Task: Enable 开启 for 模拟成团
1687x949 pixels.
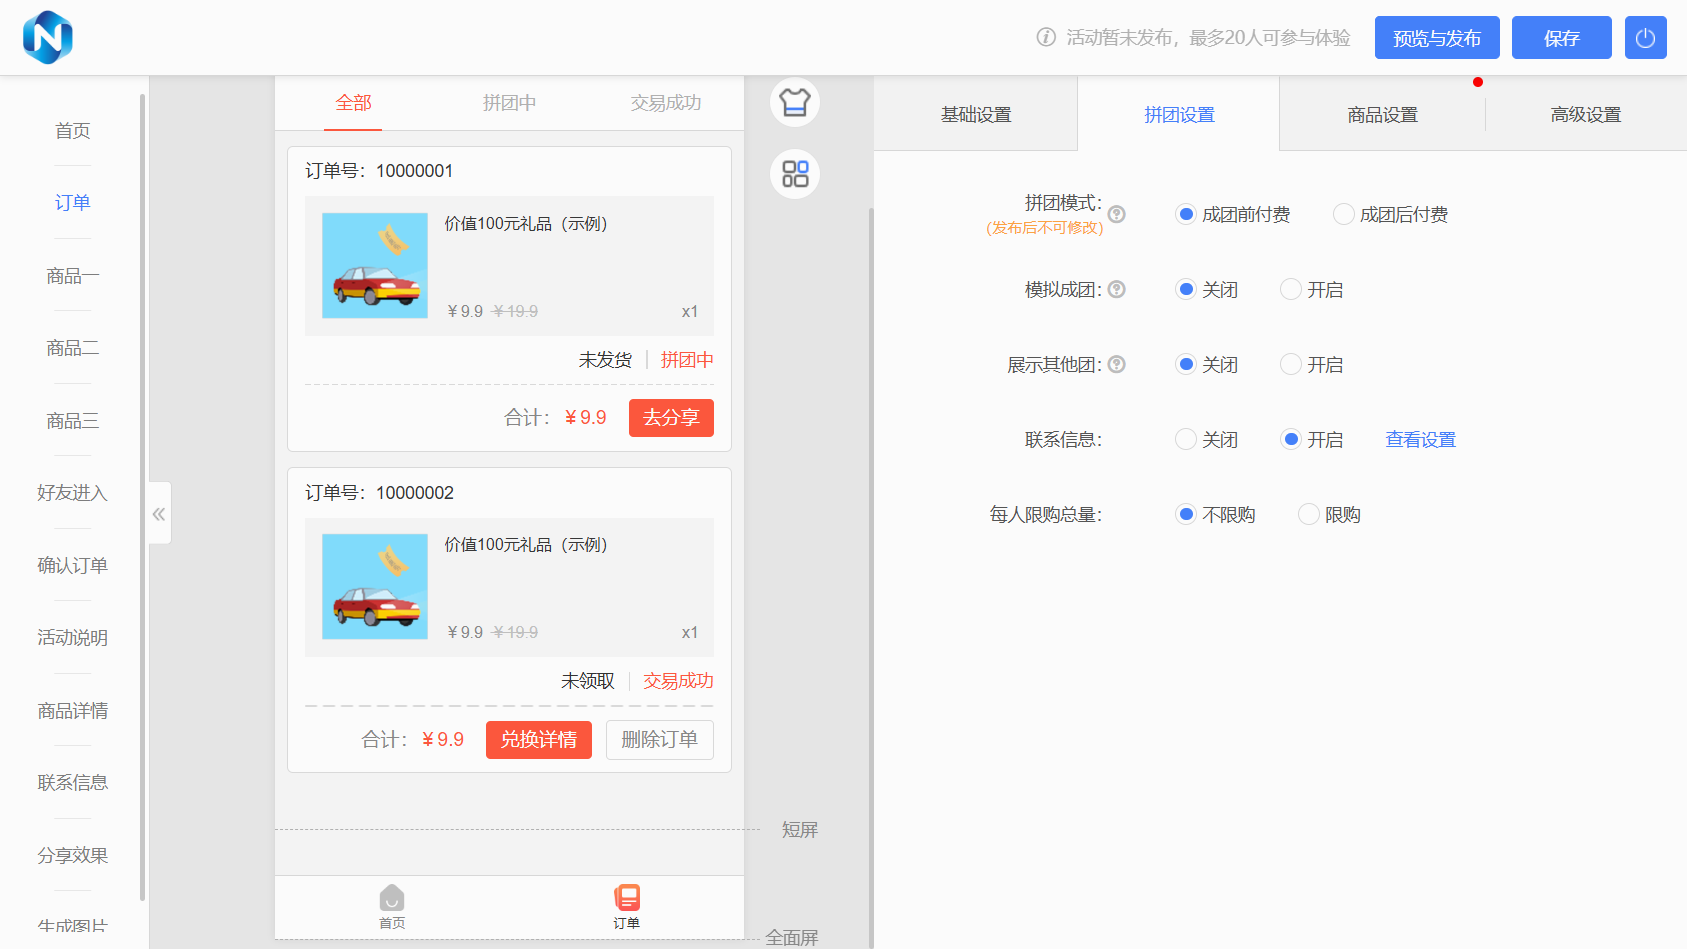Action: [x=1290, y=289]
